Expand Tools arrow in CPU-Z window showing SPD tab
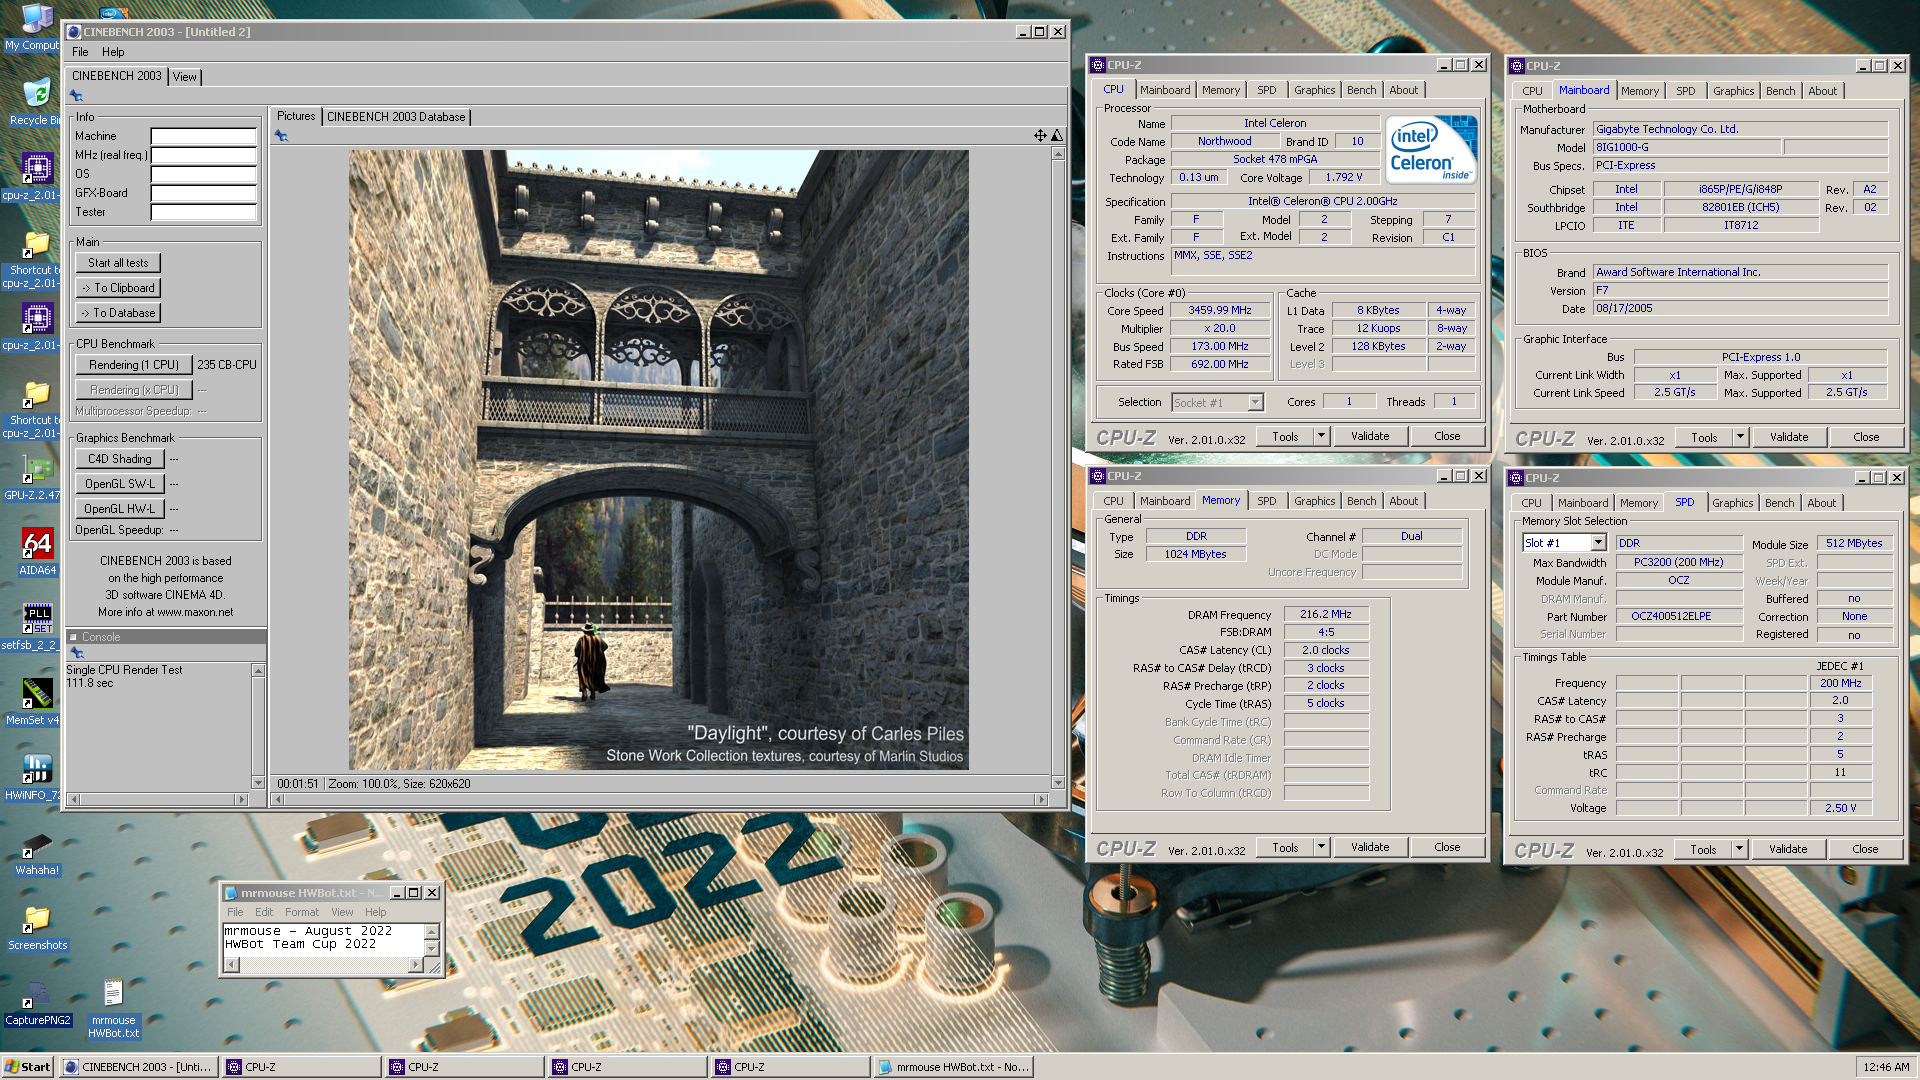1920x1080 pixels. click(x=1739, y=849)
